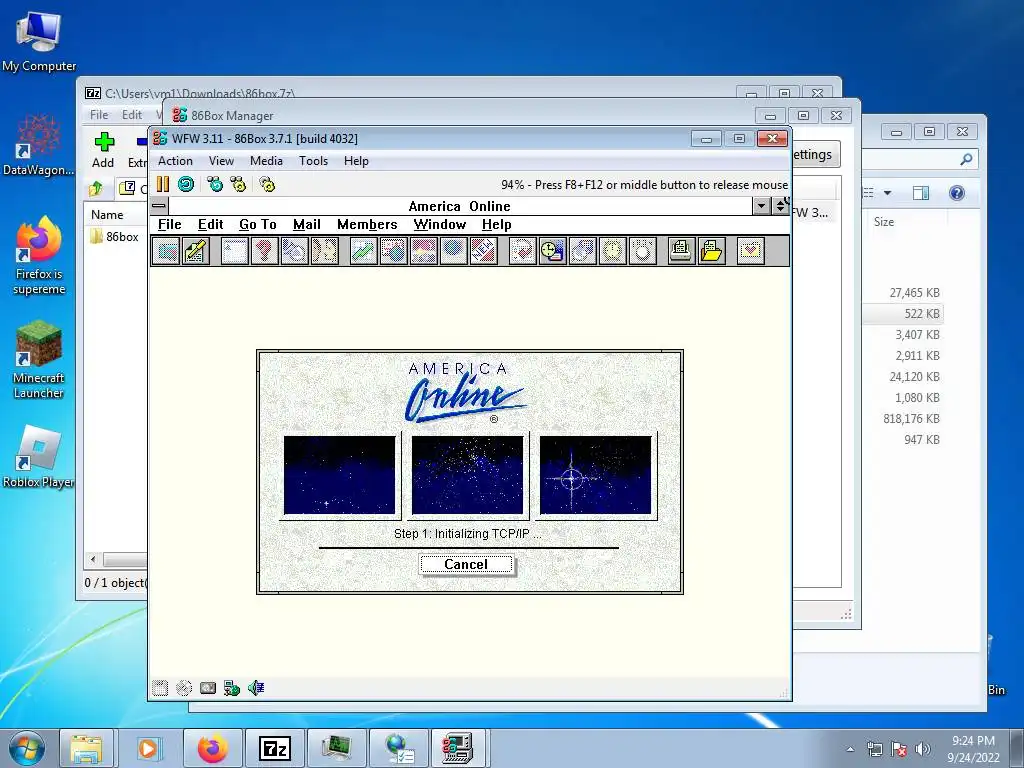
Task: Click the Start button
Action: pyautogui.click(x=26, y=748)
